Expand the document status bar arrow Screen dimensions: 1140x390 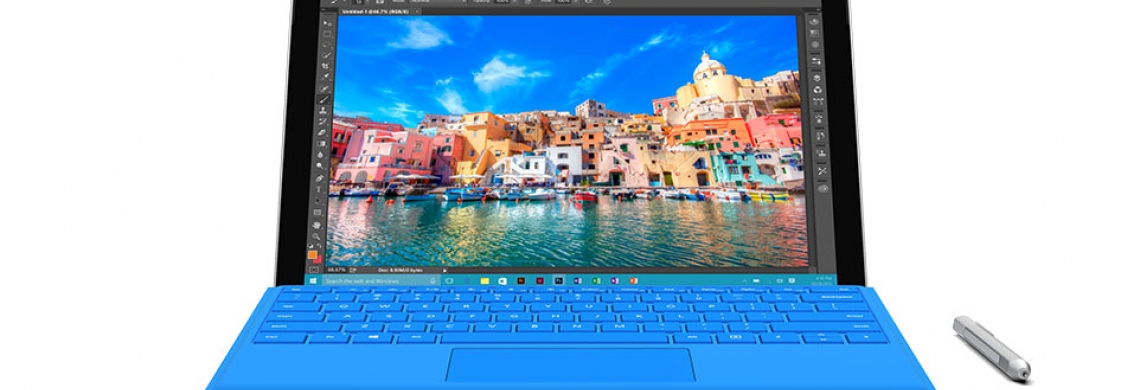[444, 271]
